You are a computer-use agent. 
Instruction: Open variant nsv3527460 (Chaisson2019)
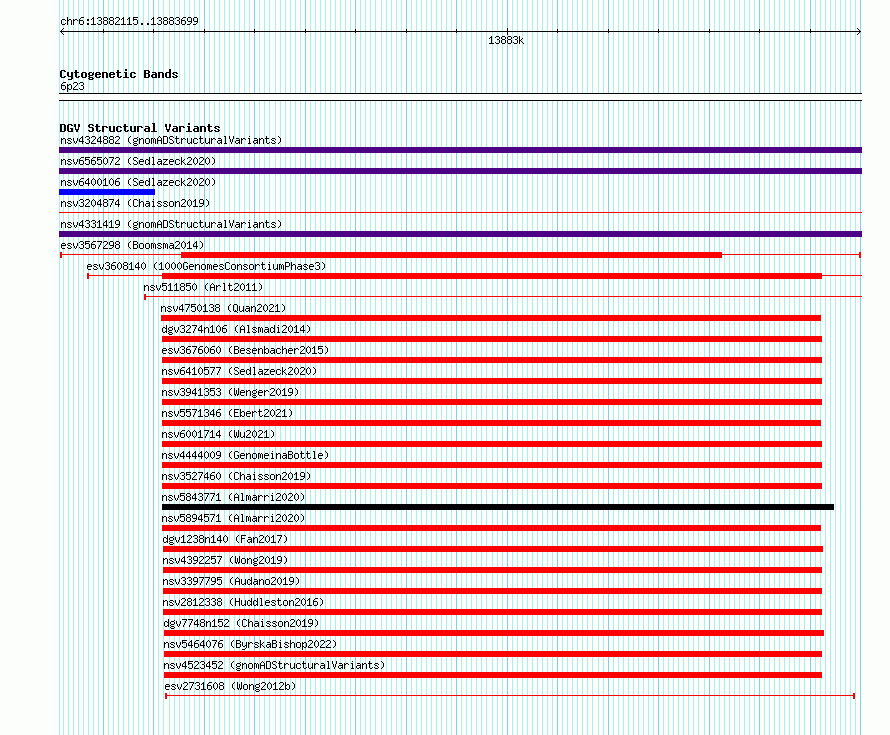pyautogui.click(x=236, y=476)
